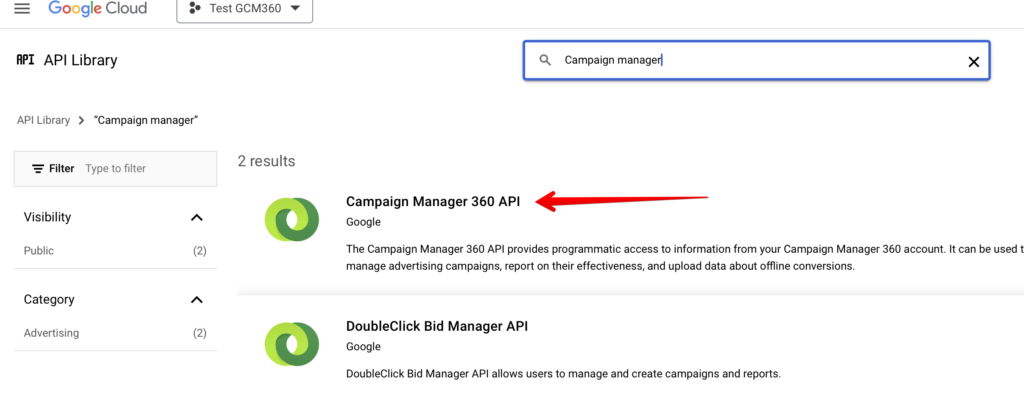Collapse the Visibility filter section

(x=196, y=218)
